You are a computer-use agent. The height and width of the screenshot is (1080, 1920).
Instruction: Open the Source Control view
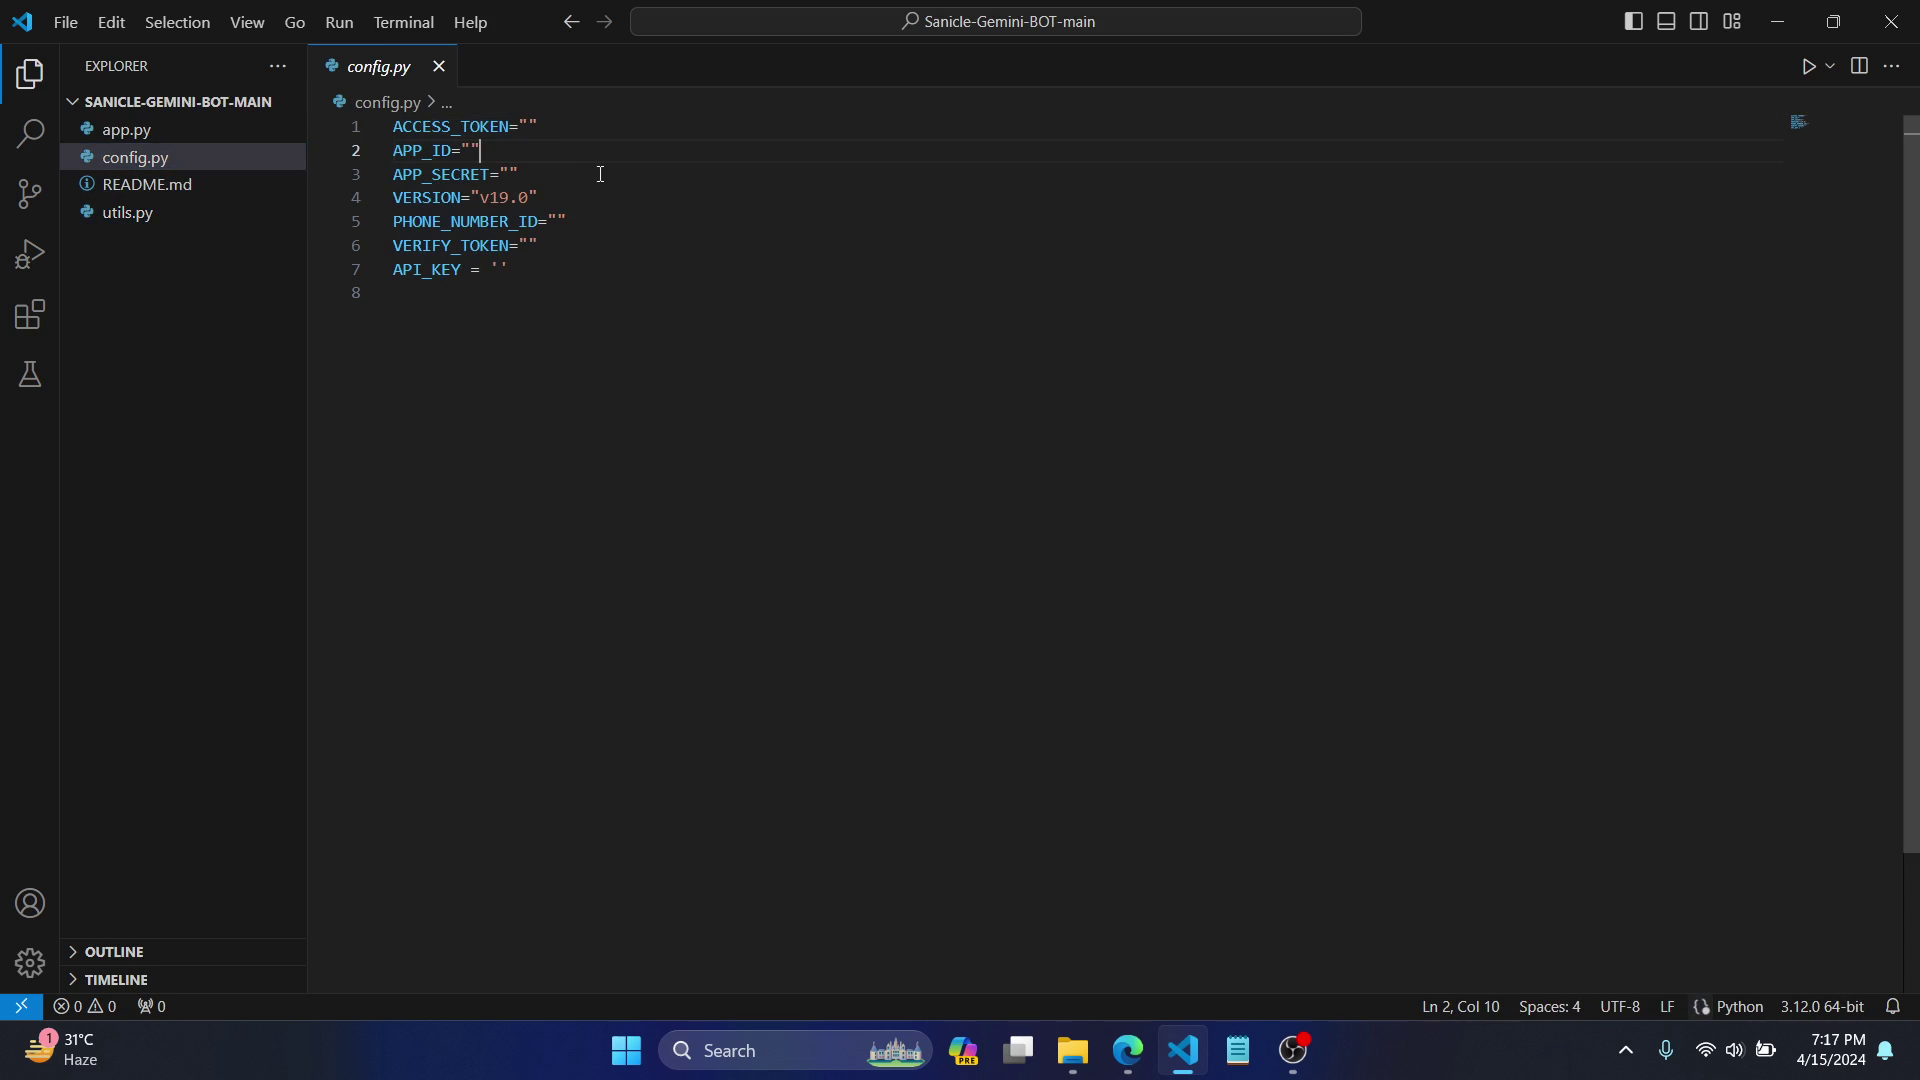[x=30, y=194]
